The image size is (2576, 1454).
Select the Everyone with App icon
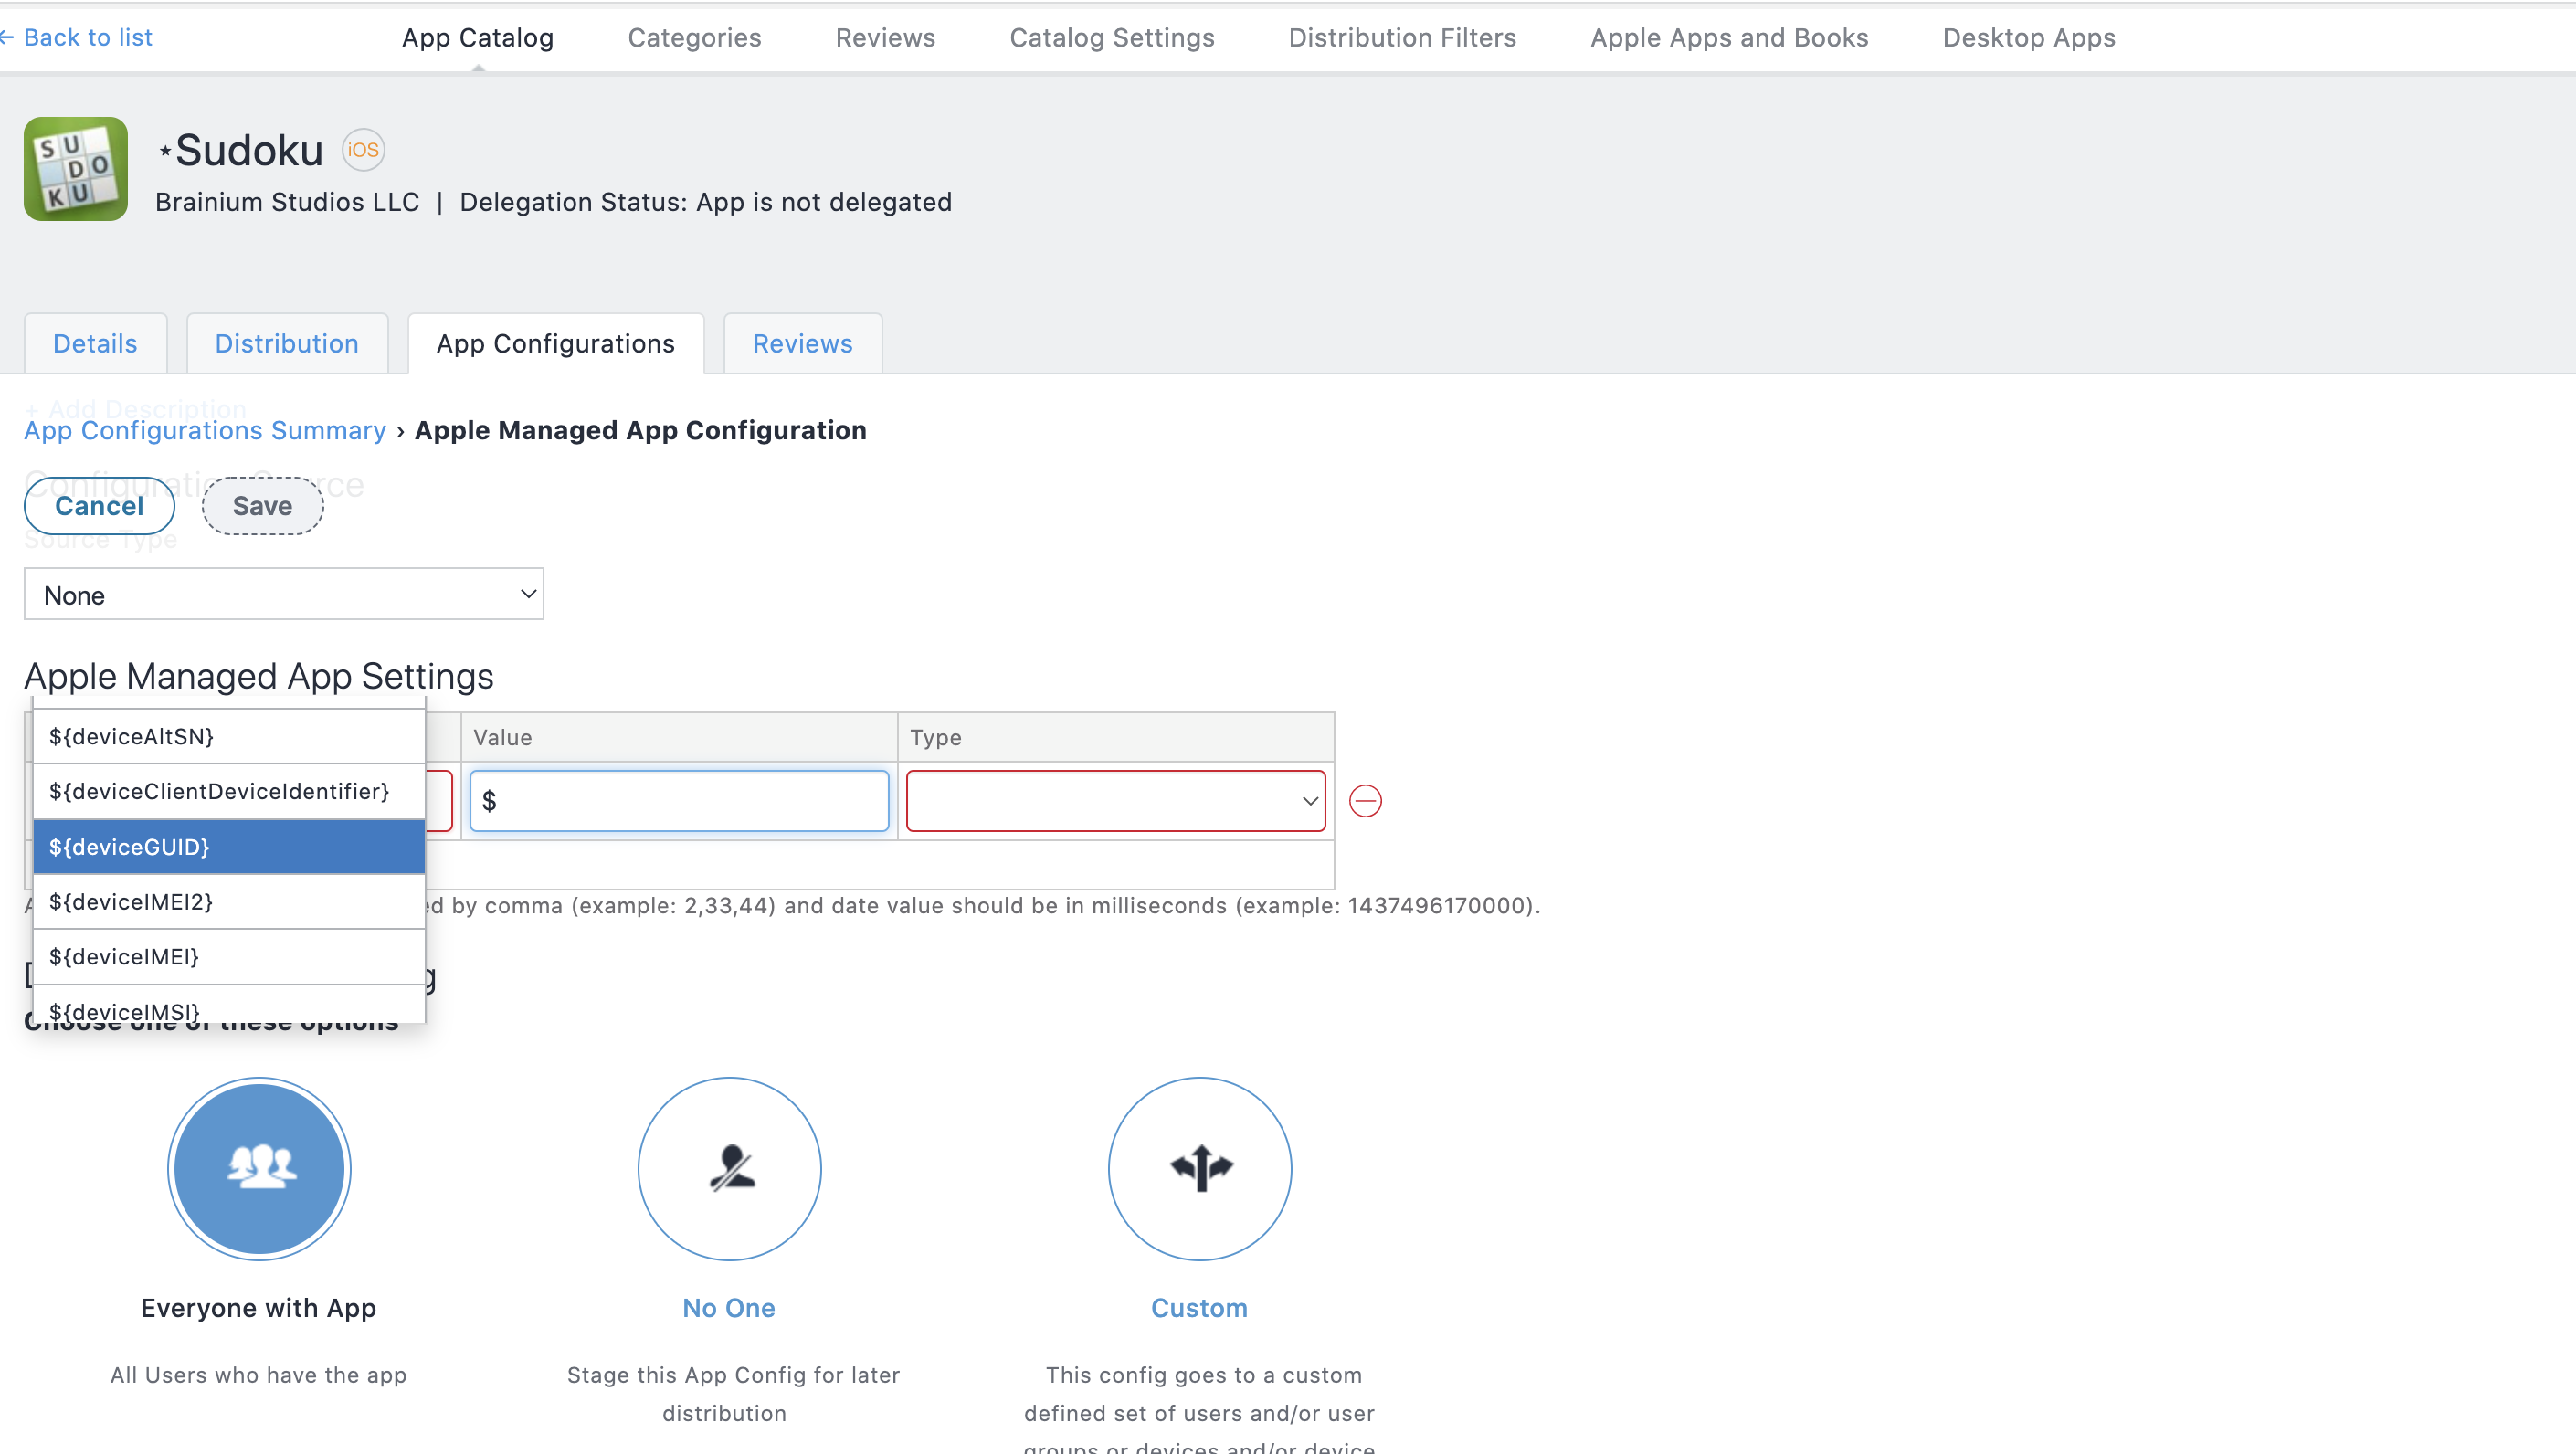click(x=259, y=1168)
